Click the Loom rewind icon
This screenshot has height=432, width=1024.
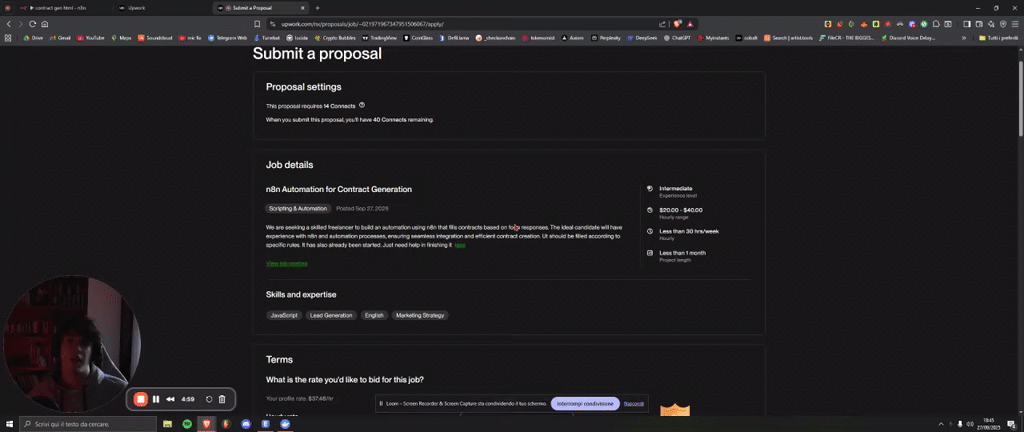[x=170, y=399]
